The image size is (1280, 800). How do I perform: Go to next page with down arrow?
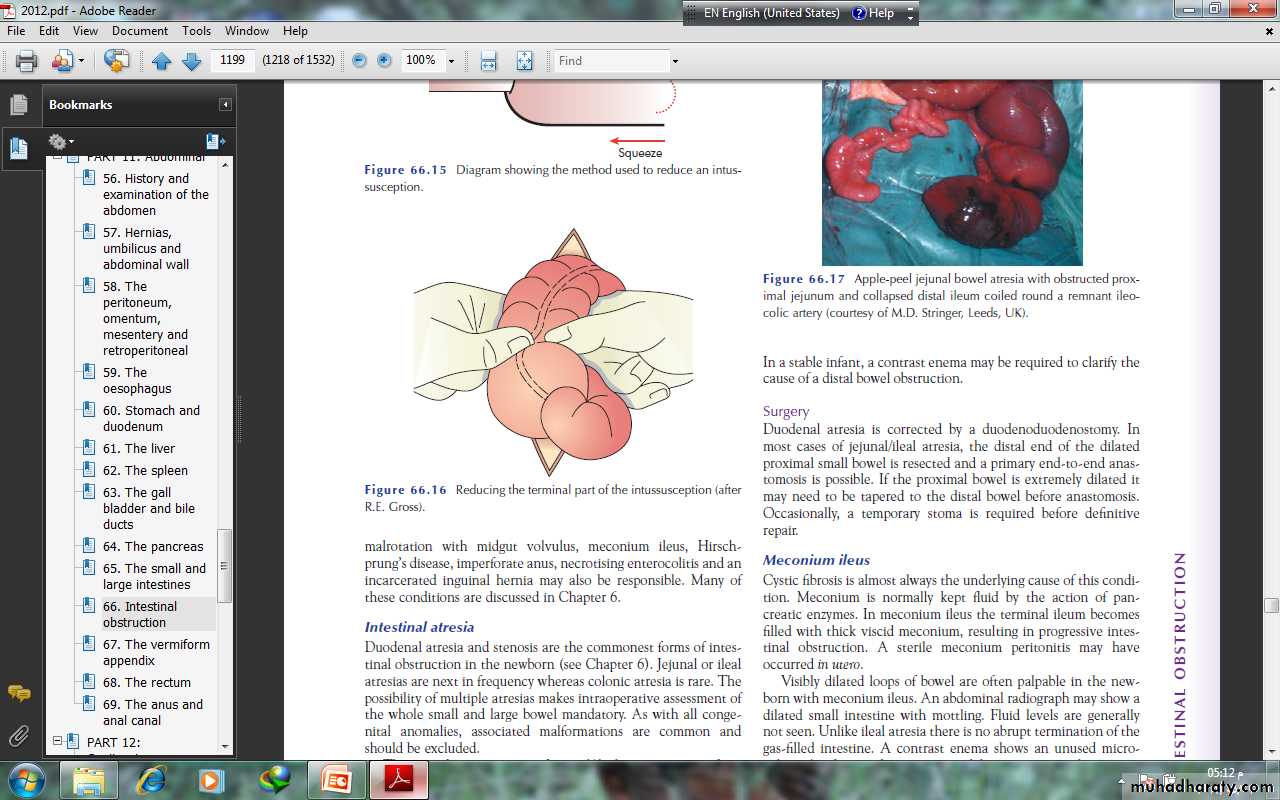(191, 61)
